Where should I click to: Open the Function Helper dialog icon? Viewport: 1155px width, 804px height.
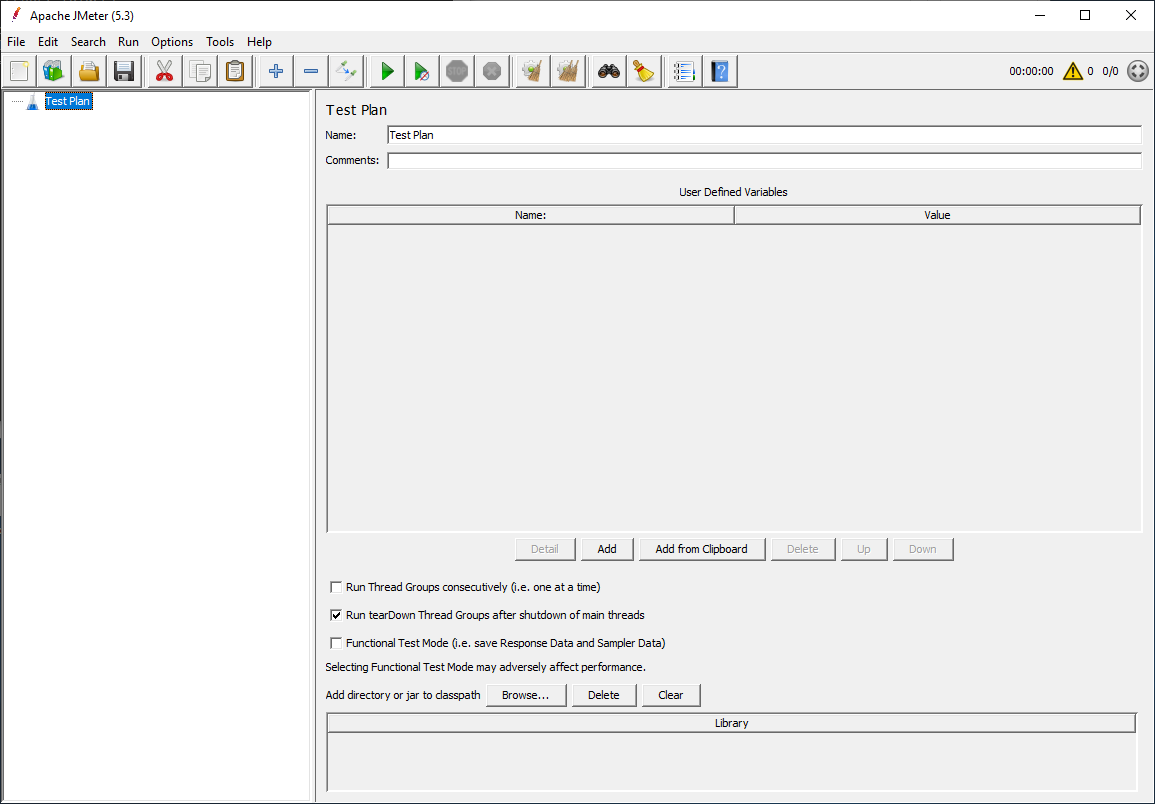pos(684,71)
